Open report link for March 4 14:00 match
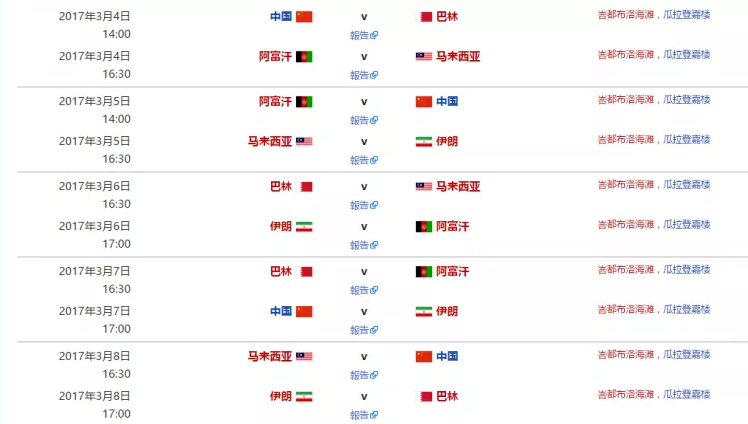Viewport: 748px width, 424px height. 364,35
